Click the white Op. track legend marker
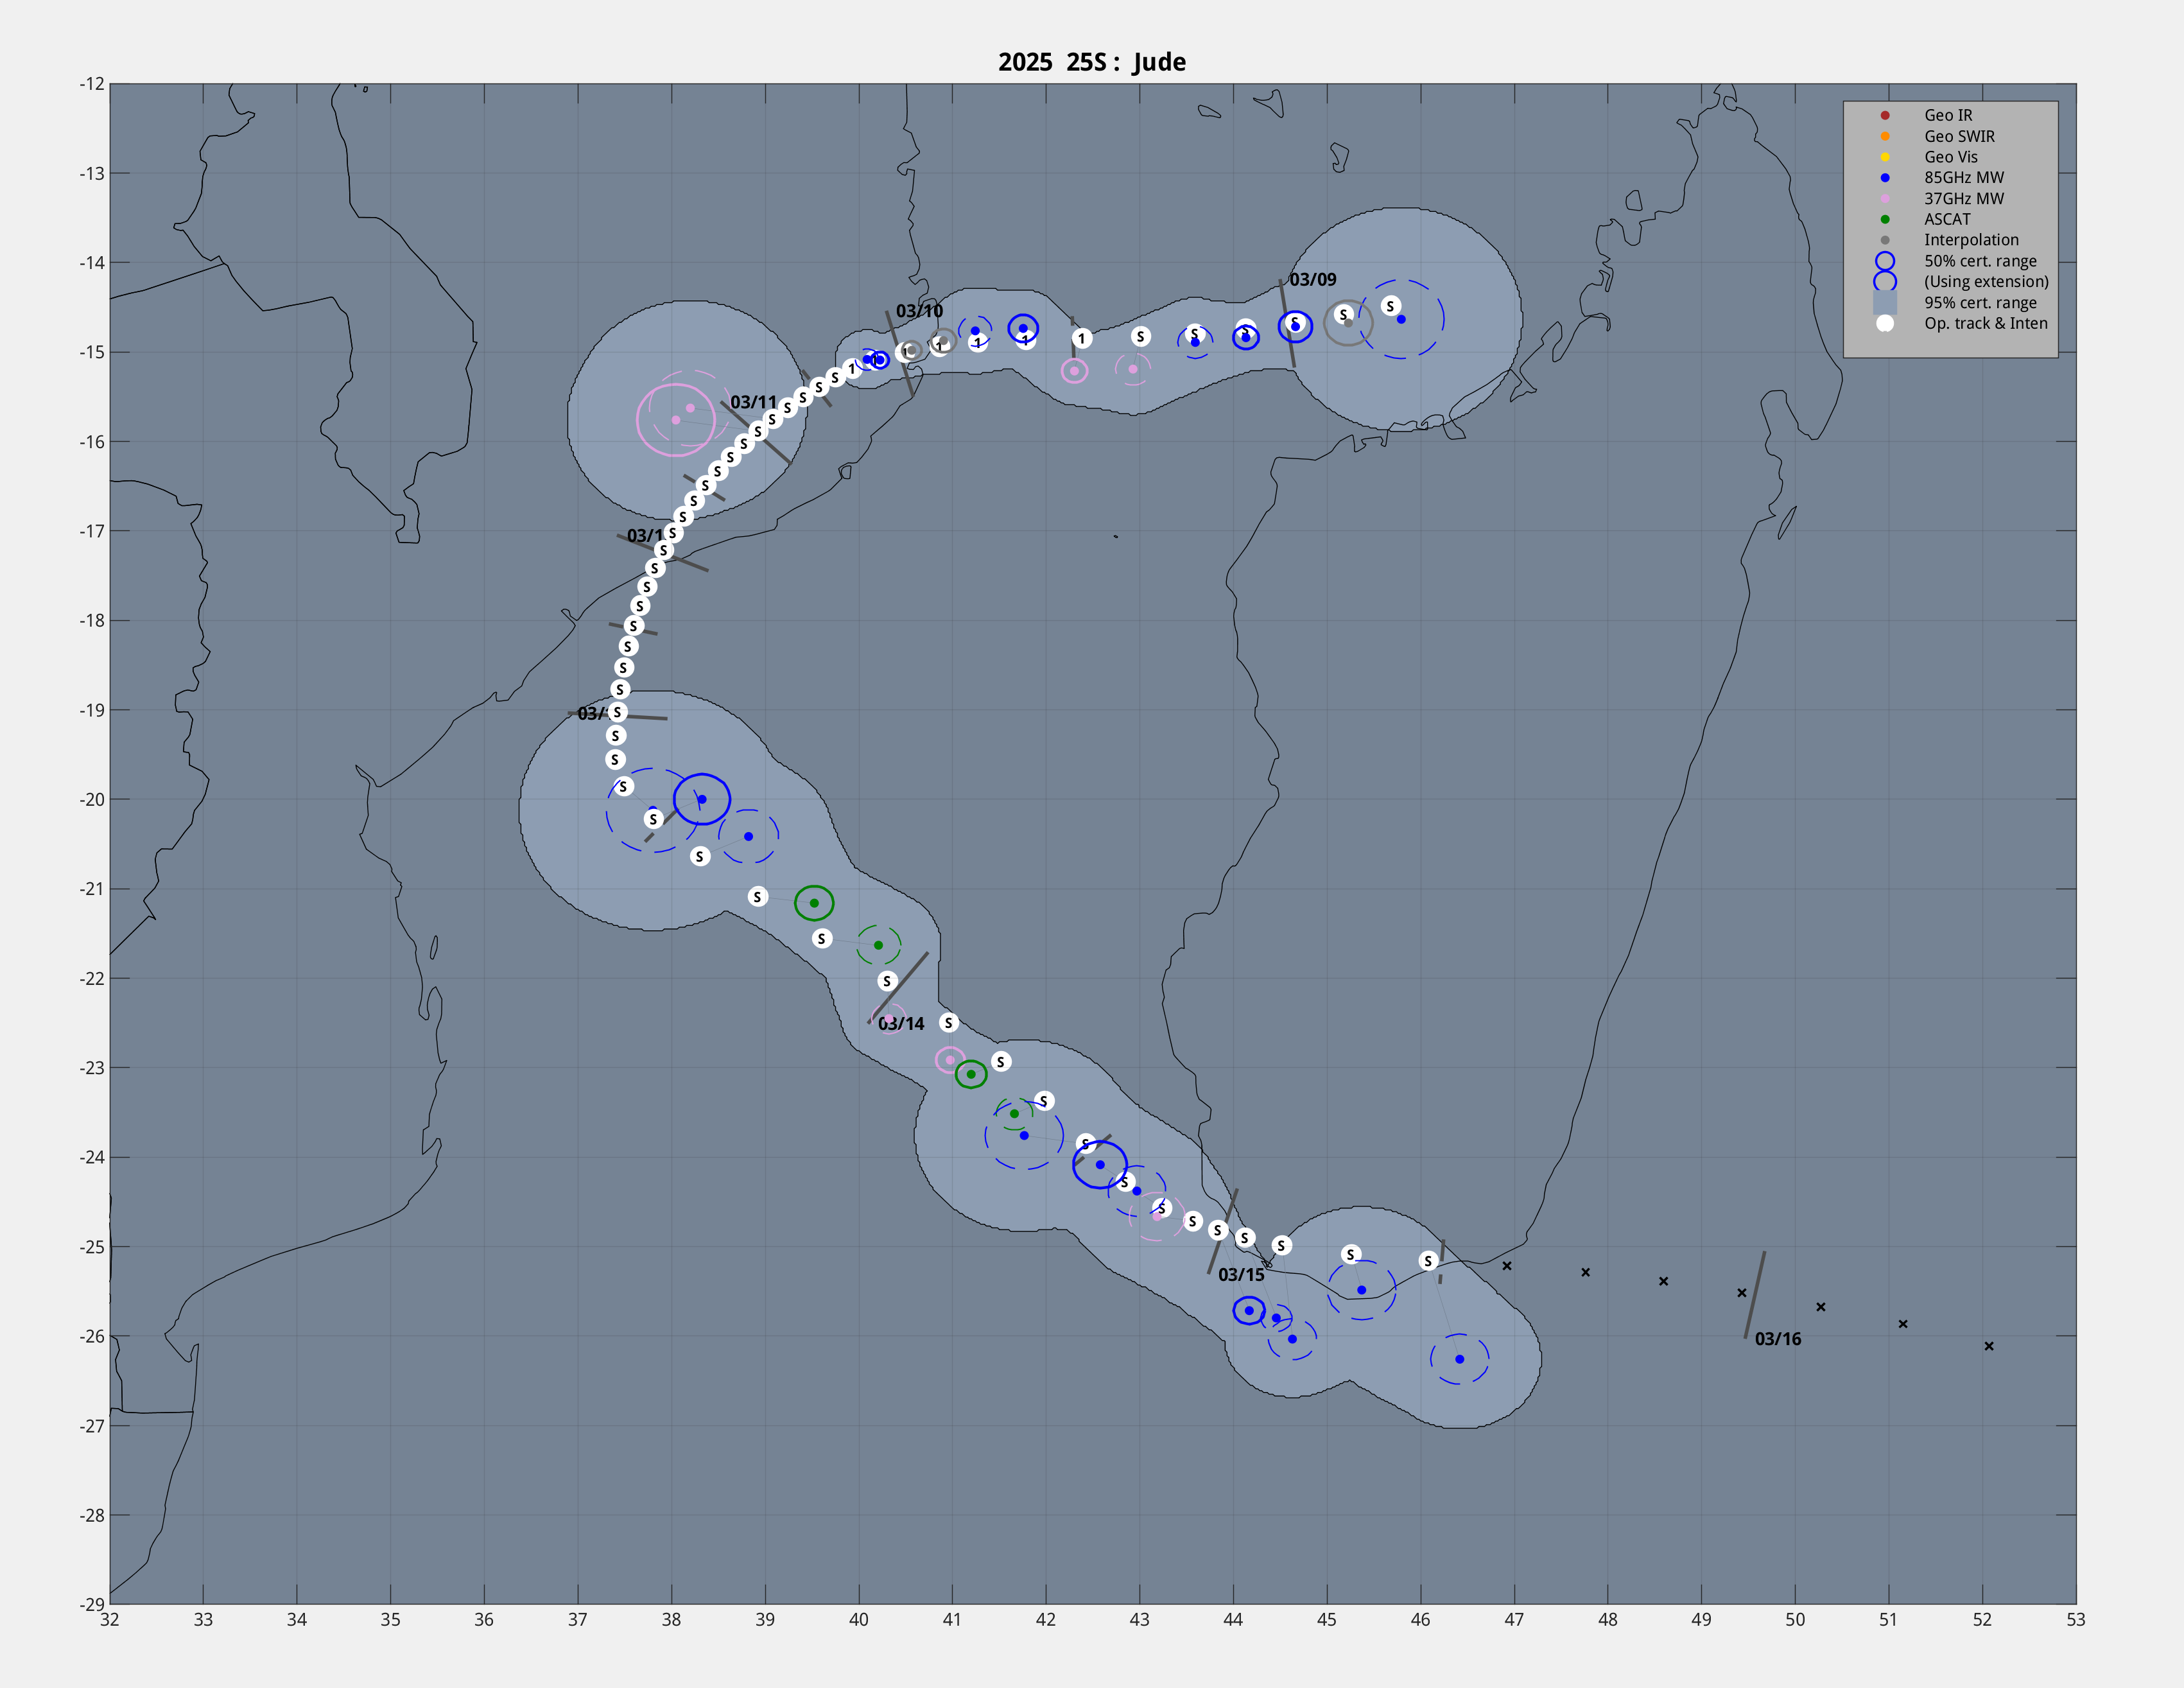 [1885, 323]
